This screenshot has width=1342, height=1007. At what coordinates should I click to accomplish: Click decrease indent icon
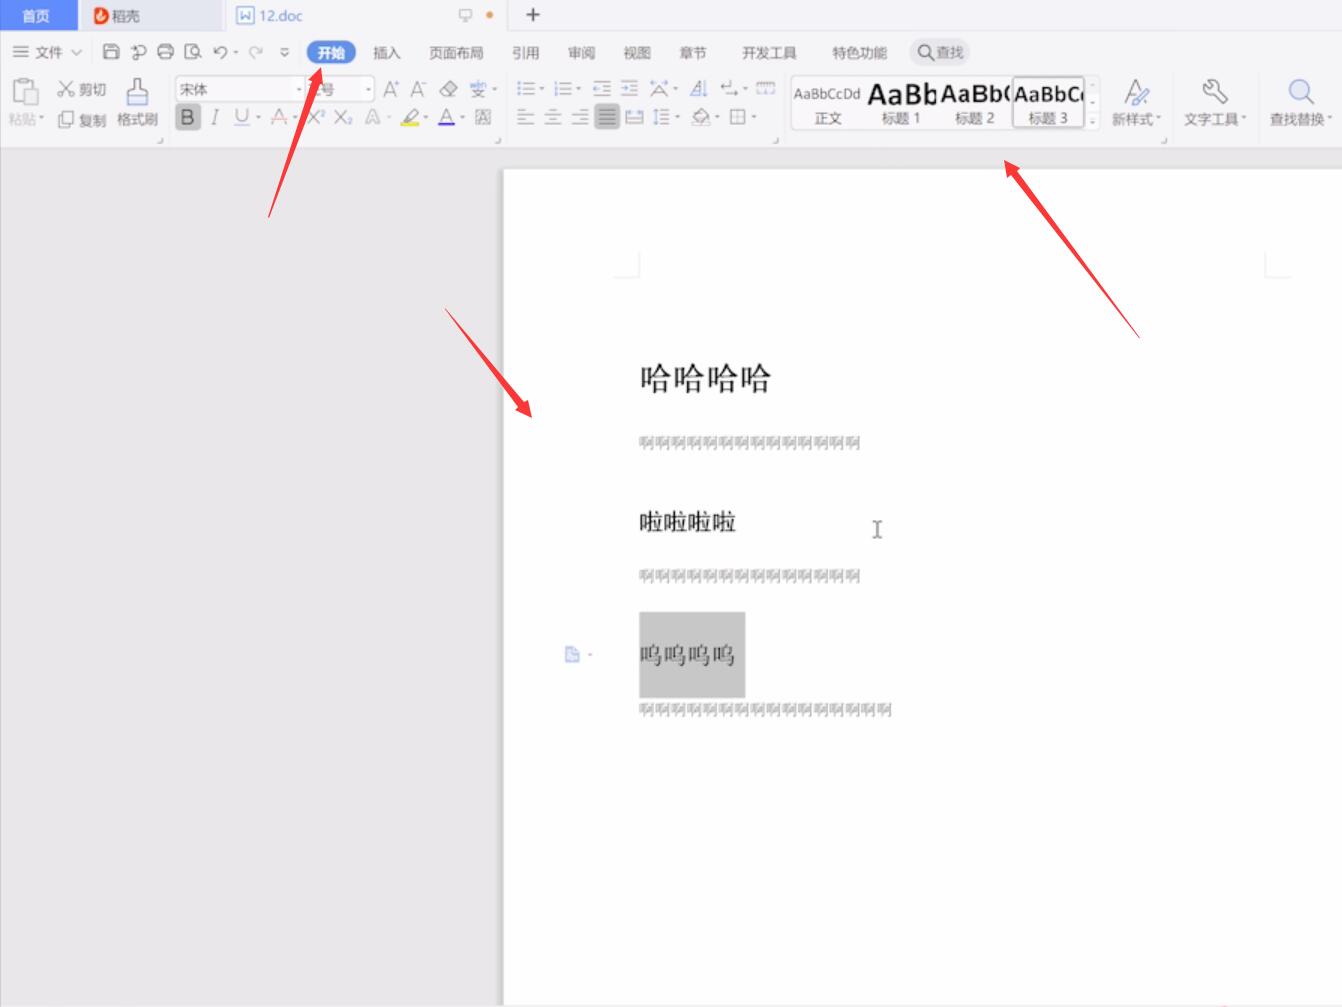(601, 89)
